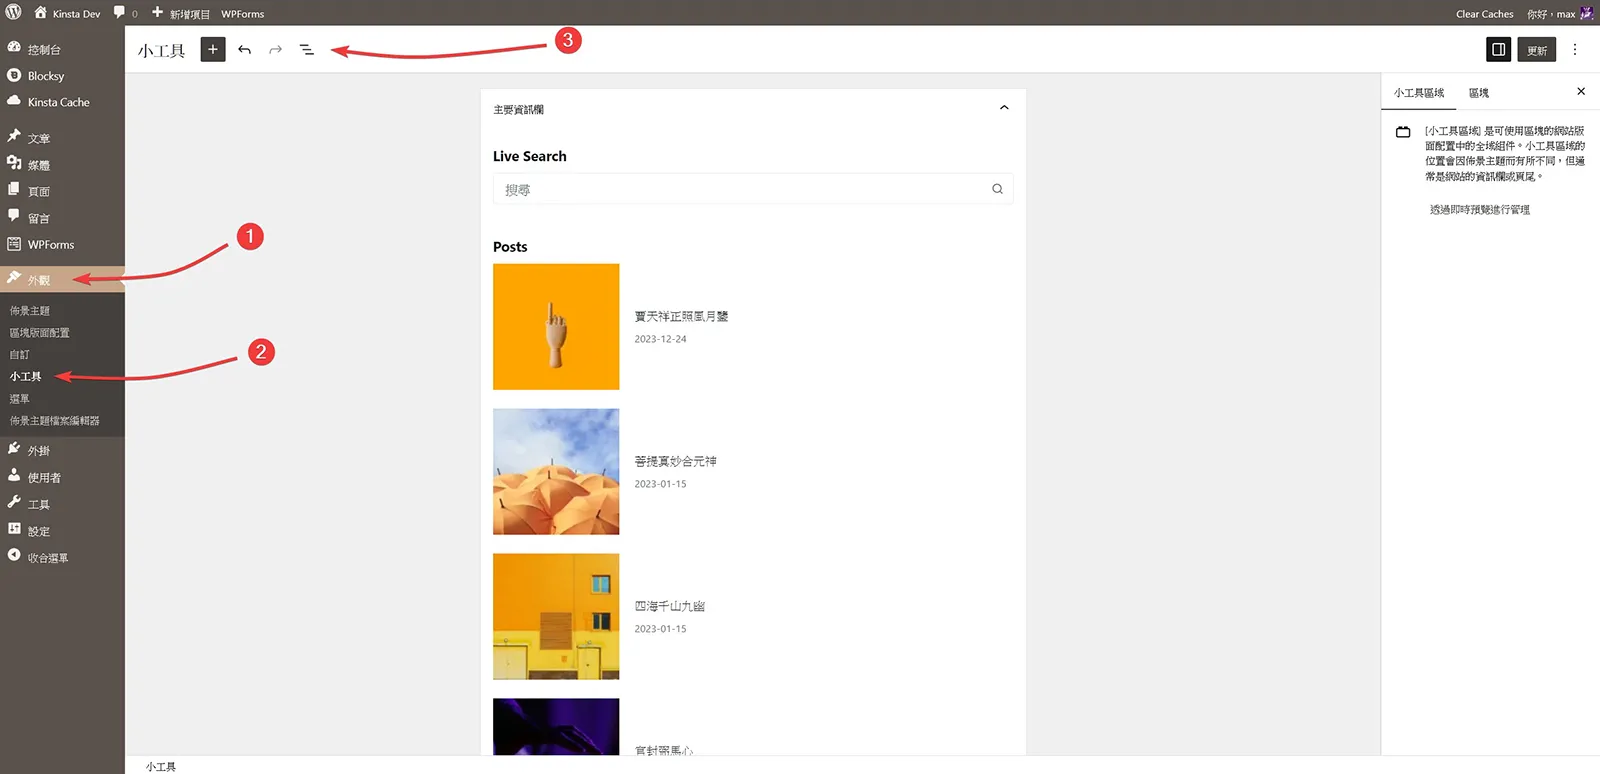
Task: Click the 更新 update button
Action: coord(1537,49)
